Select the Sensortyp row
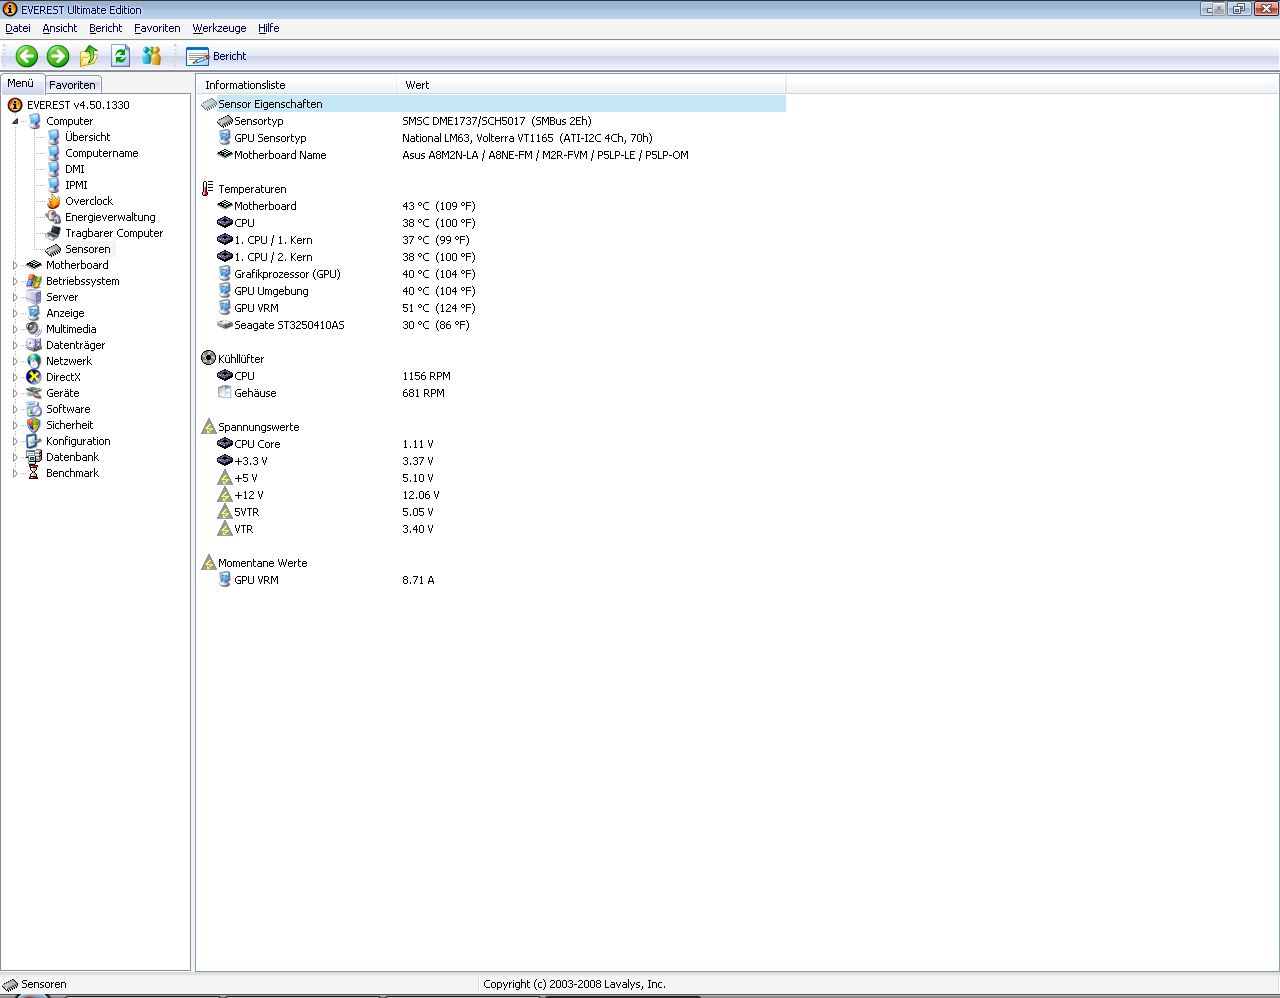Viewport: 1280px width, 998px height. click(492, 121)
